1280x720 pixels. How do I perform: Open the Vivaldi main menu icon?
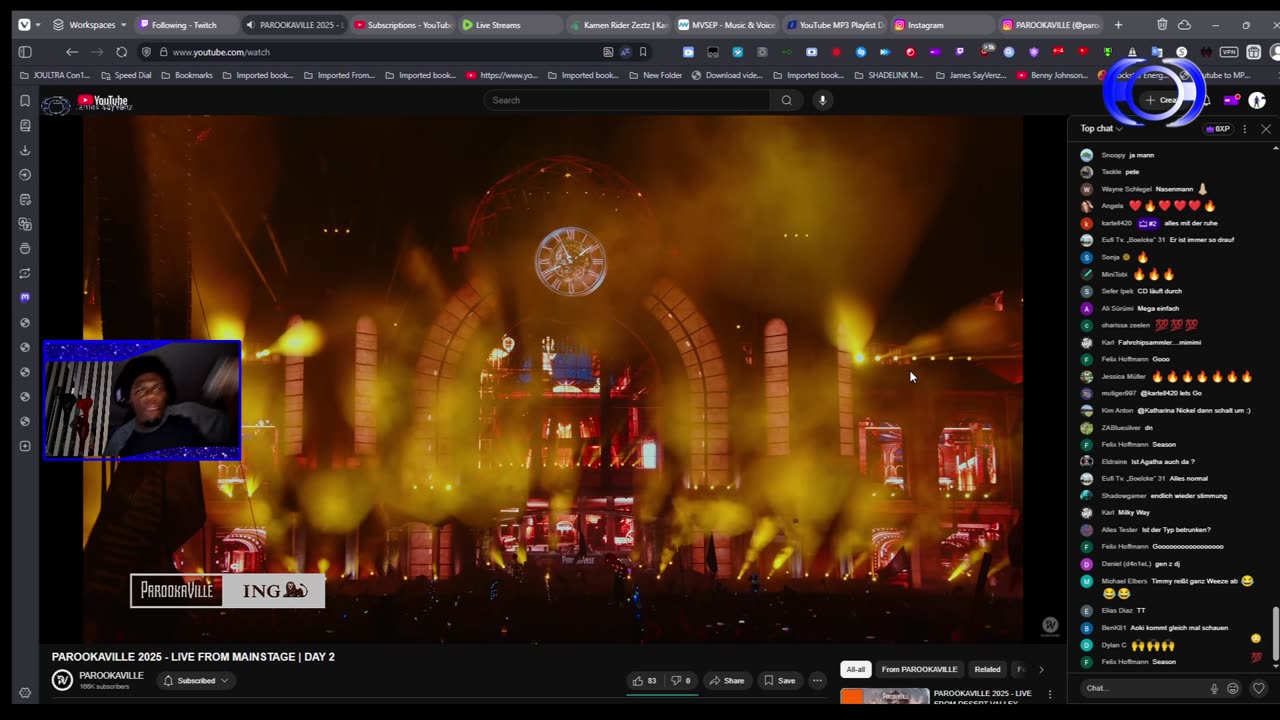[24, 25]
